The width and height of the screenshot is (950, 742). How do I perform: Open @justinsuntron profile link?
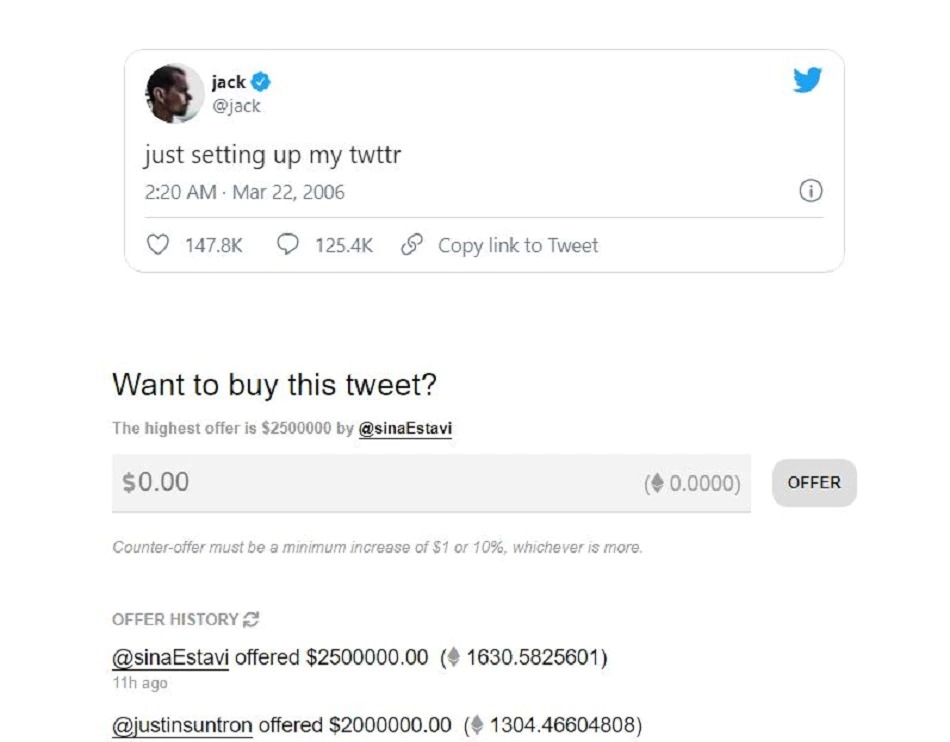click(x=182, y=725)
